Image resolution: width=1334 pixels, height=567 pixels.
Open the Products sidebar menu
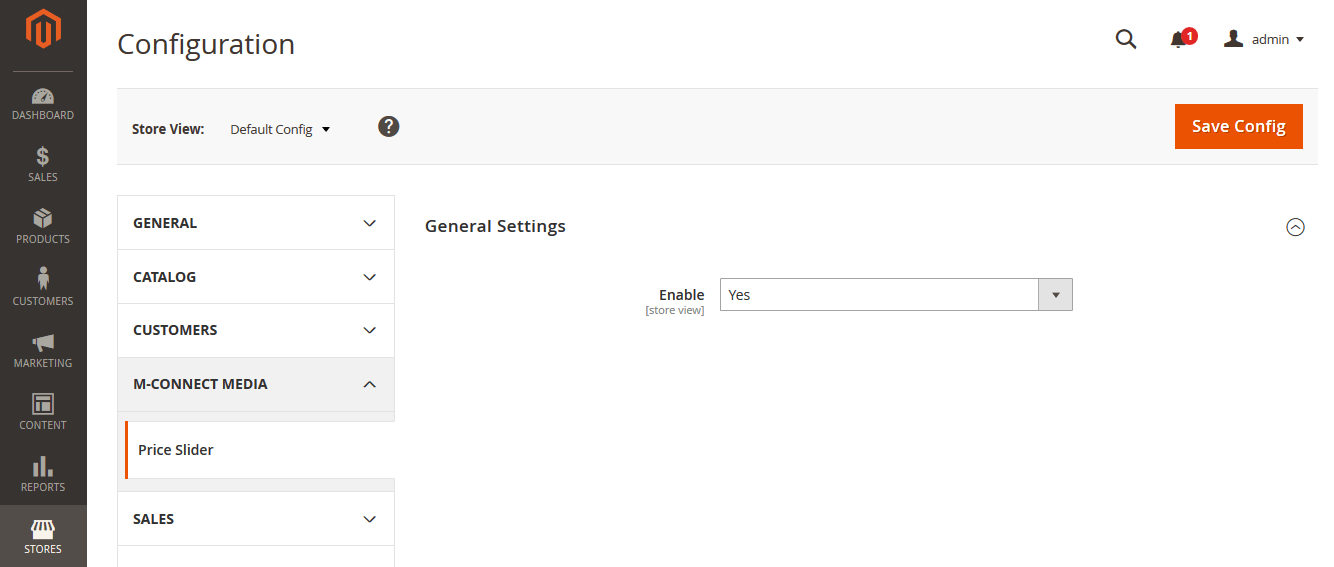coord(43,227)
